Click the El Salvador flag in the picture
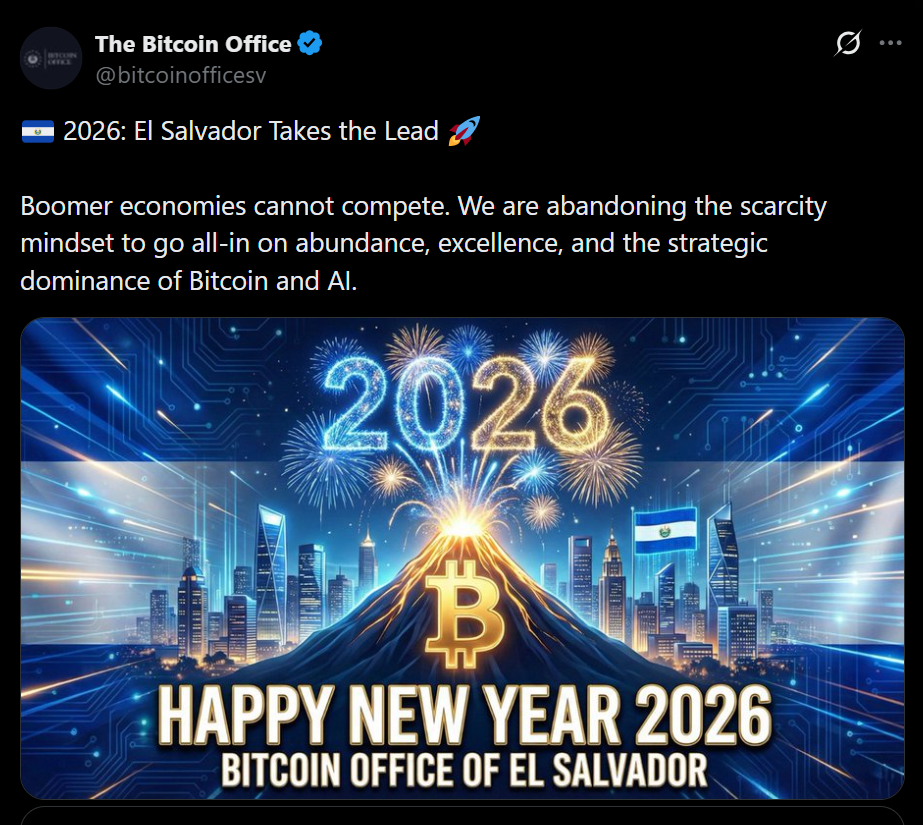Viewport: 923px width, 825px height. pos(665,530)
